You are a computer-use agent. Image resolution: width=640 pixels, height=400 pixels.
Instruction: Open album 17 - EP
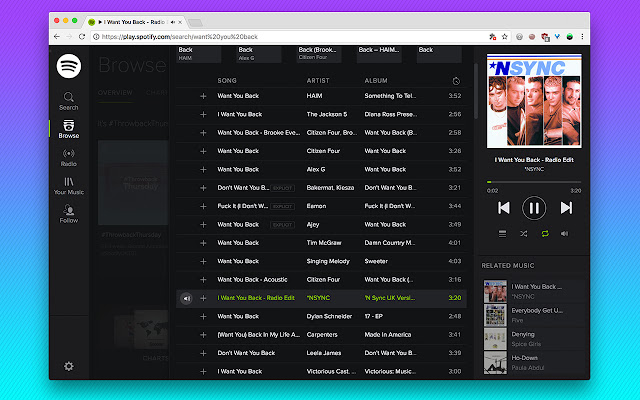coord(373,316)
